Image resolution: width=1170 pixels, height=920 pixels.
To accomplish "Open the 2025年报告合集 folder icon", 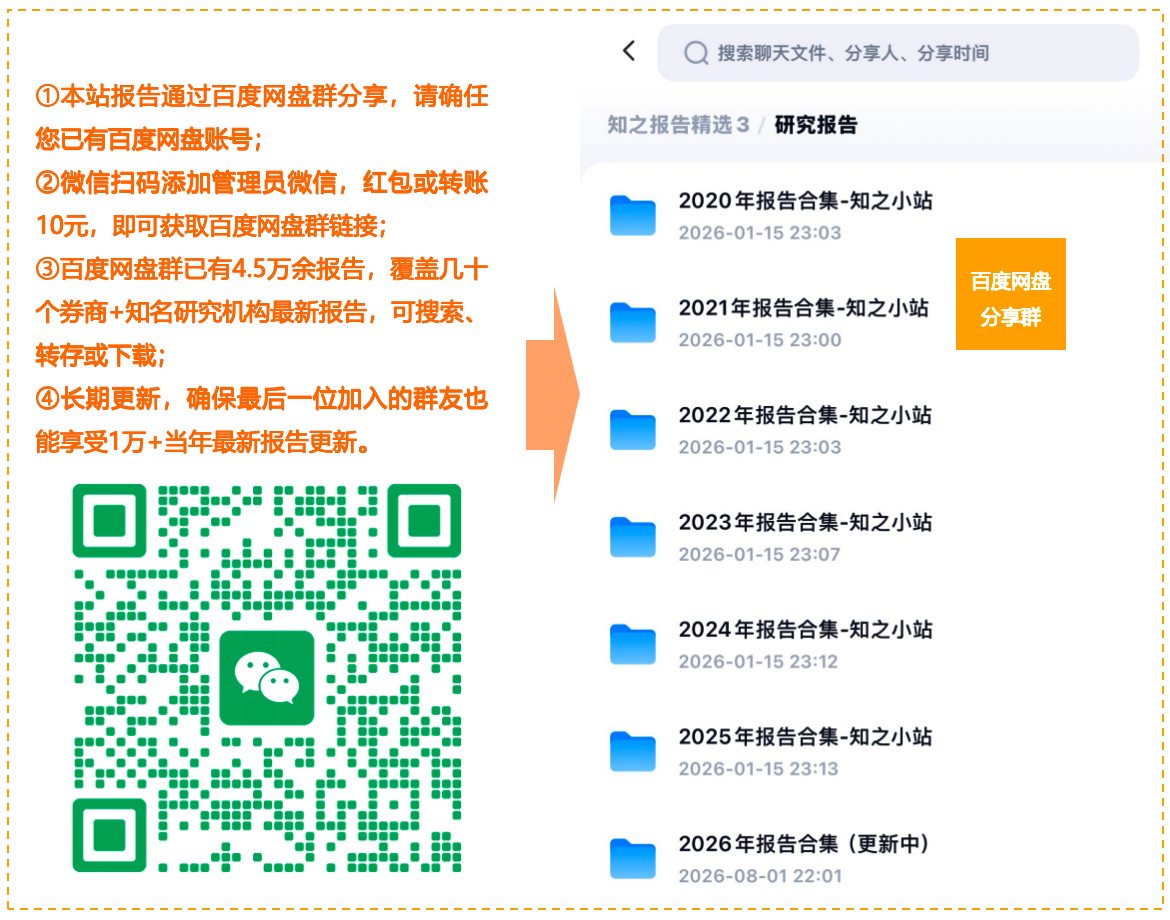I will (x=633, y=751).
